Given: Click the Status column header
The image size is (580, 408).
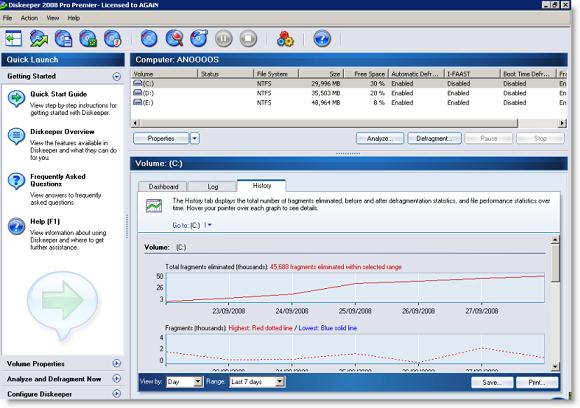Looking at the screenshot, I should [x=226, y=74].
